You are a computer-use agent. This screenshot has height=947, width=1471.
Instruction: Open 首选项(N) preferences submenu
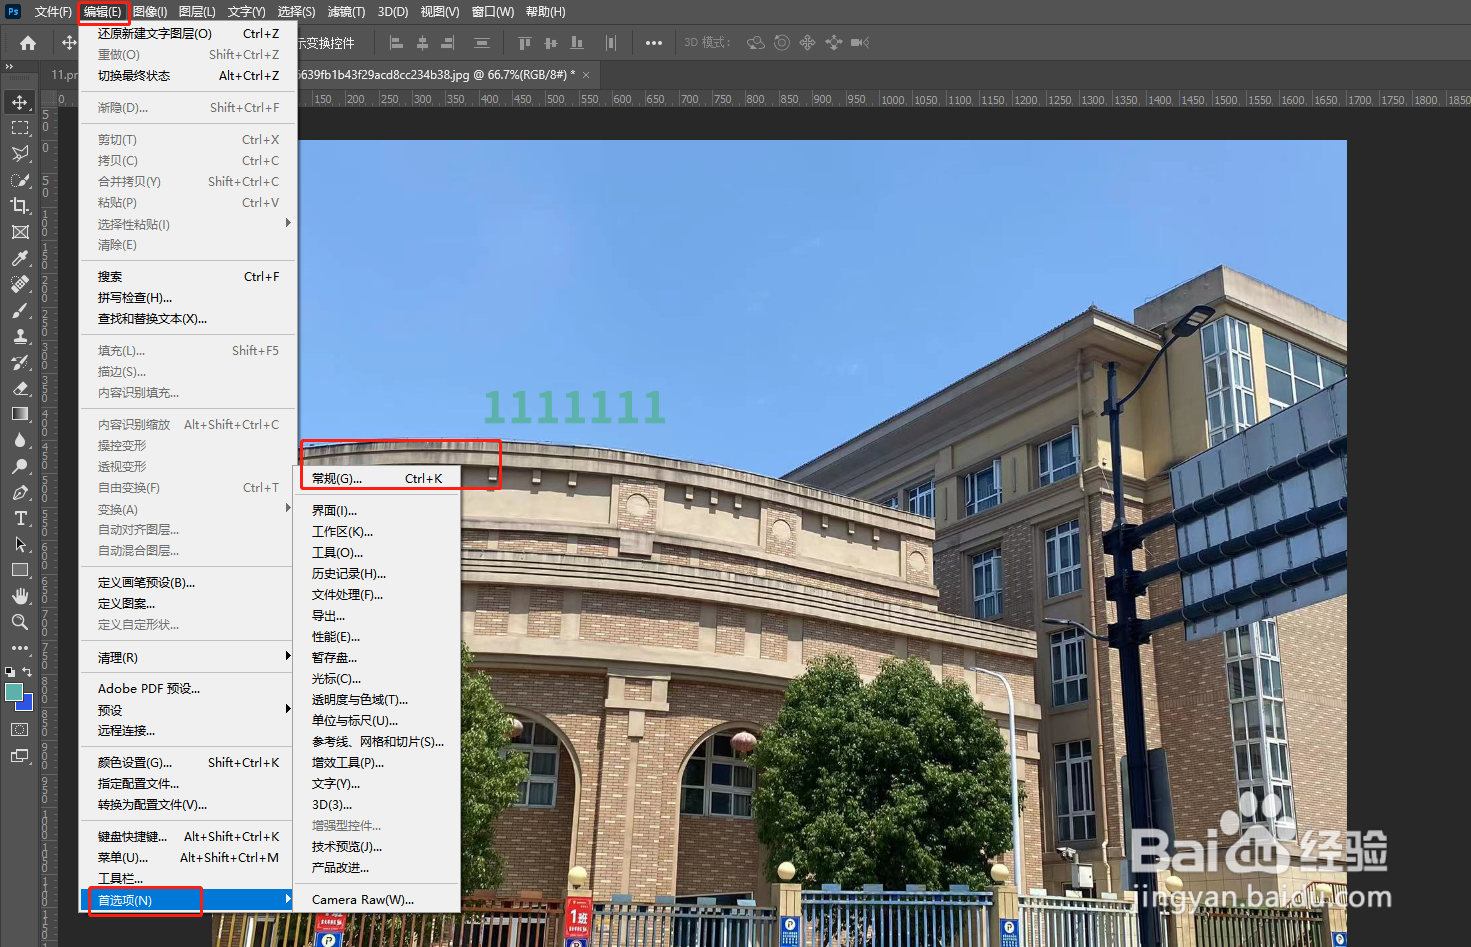pyautogui.click(x=188, y=900)
